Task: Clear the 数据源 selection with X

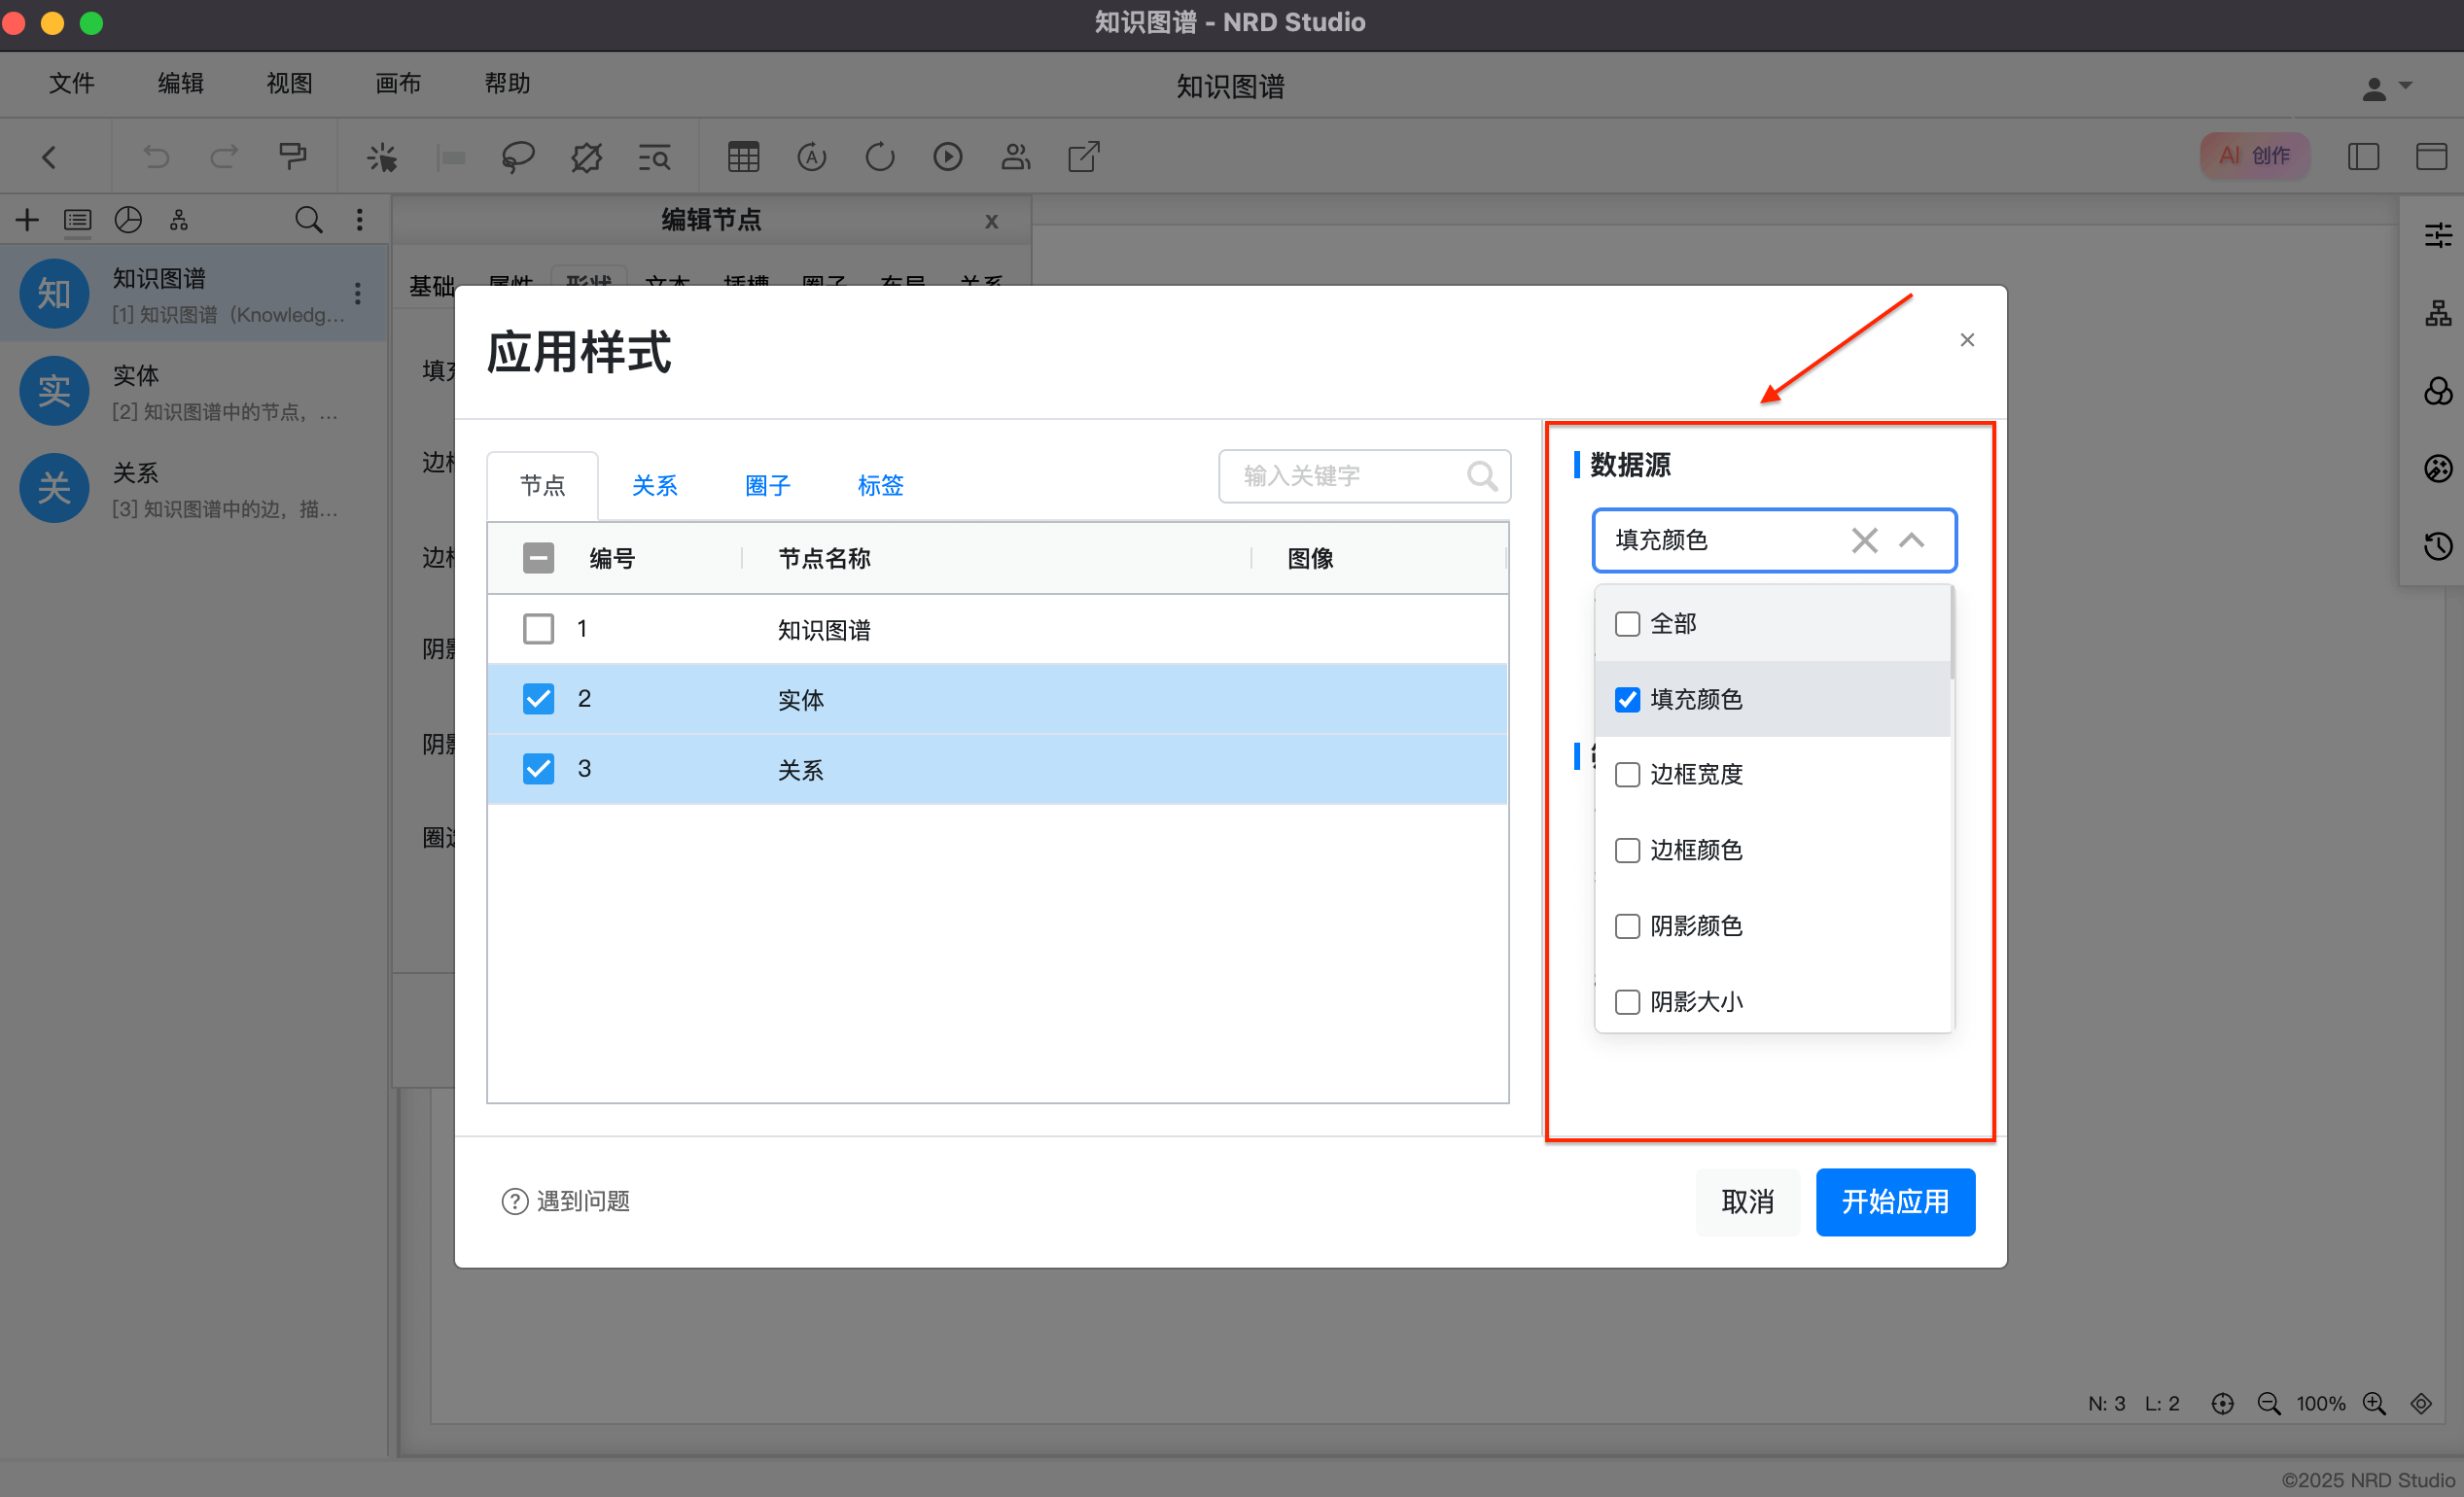Action: (x=1864, y=541)
